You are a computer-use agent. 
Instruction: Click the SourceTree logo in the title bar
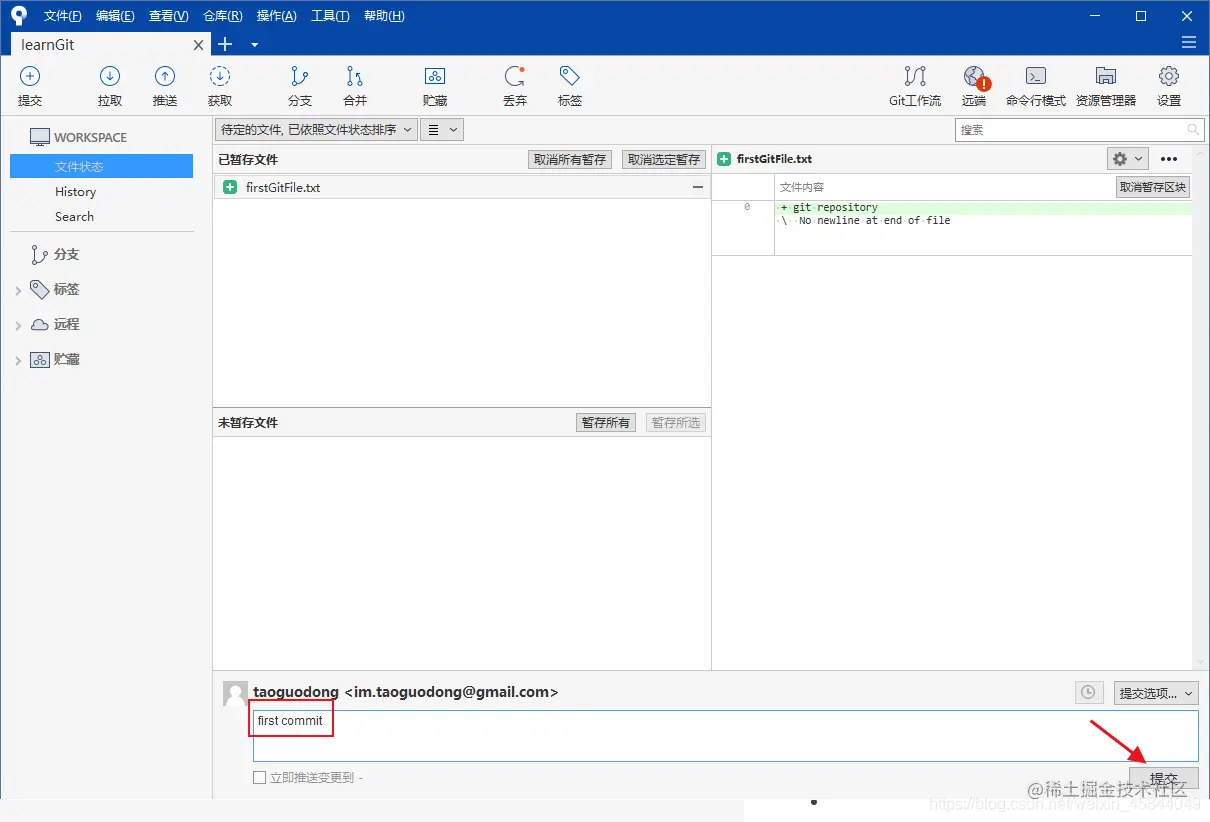point(19,16)
